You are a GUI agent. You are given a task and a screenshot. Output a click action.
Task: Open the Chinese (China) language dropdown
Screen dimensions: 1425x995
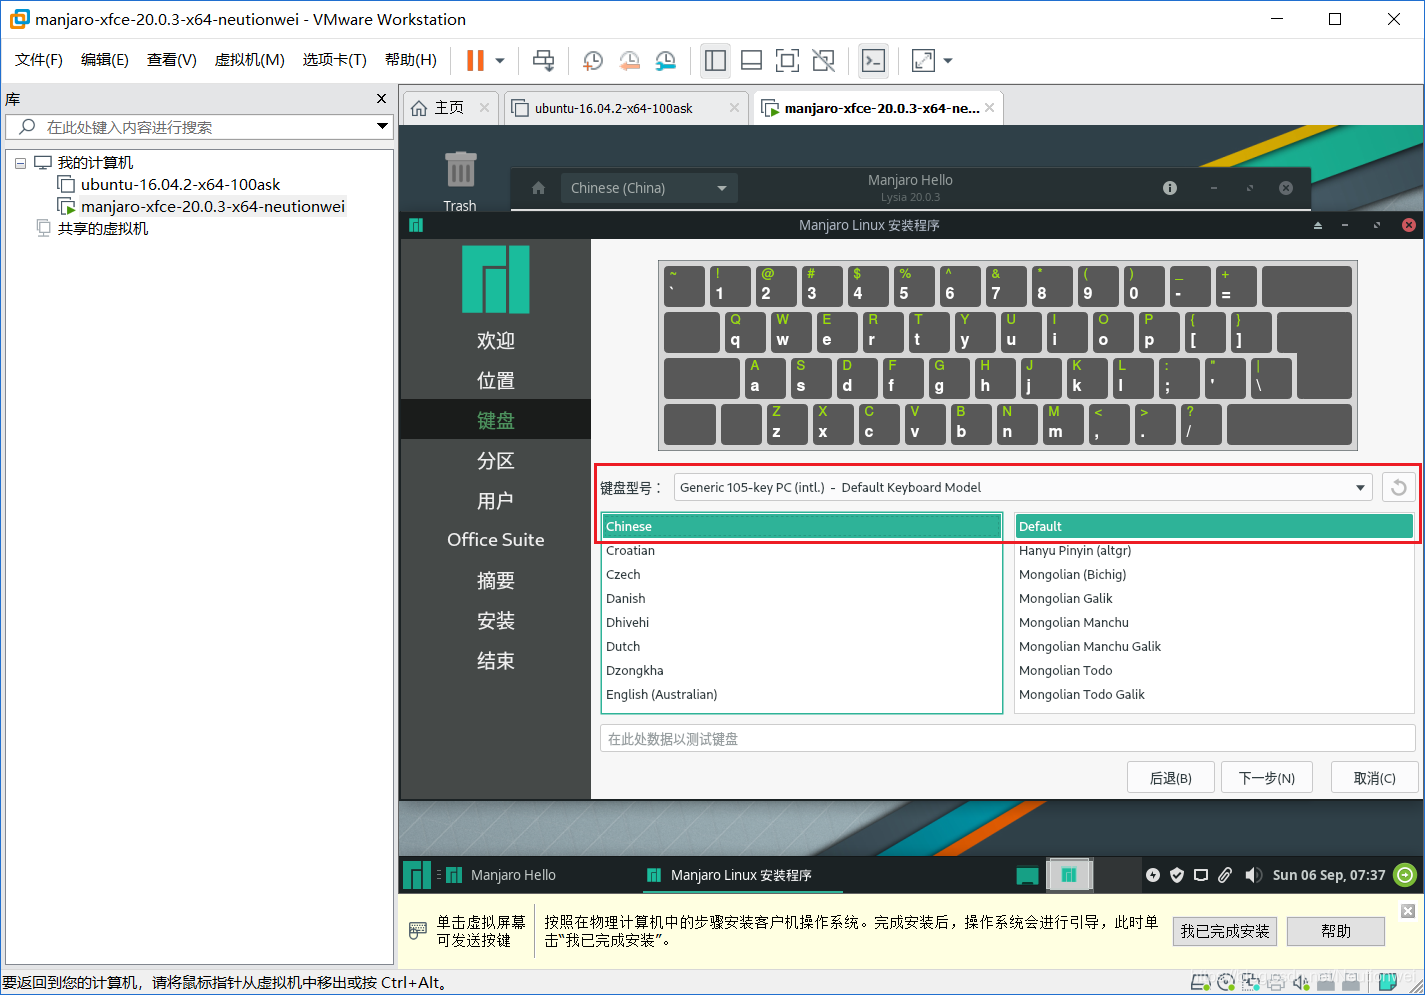(x=648, y=188)
